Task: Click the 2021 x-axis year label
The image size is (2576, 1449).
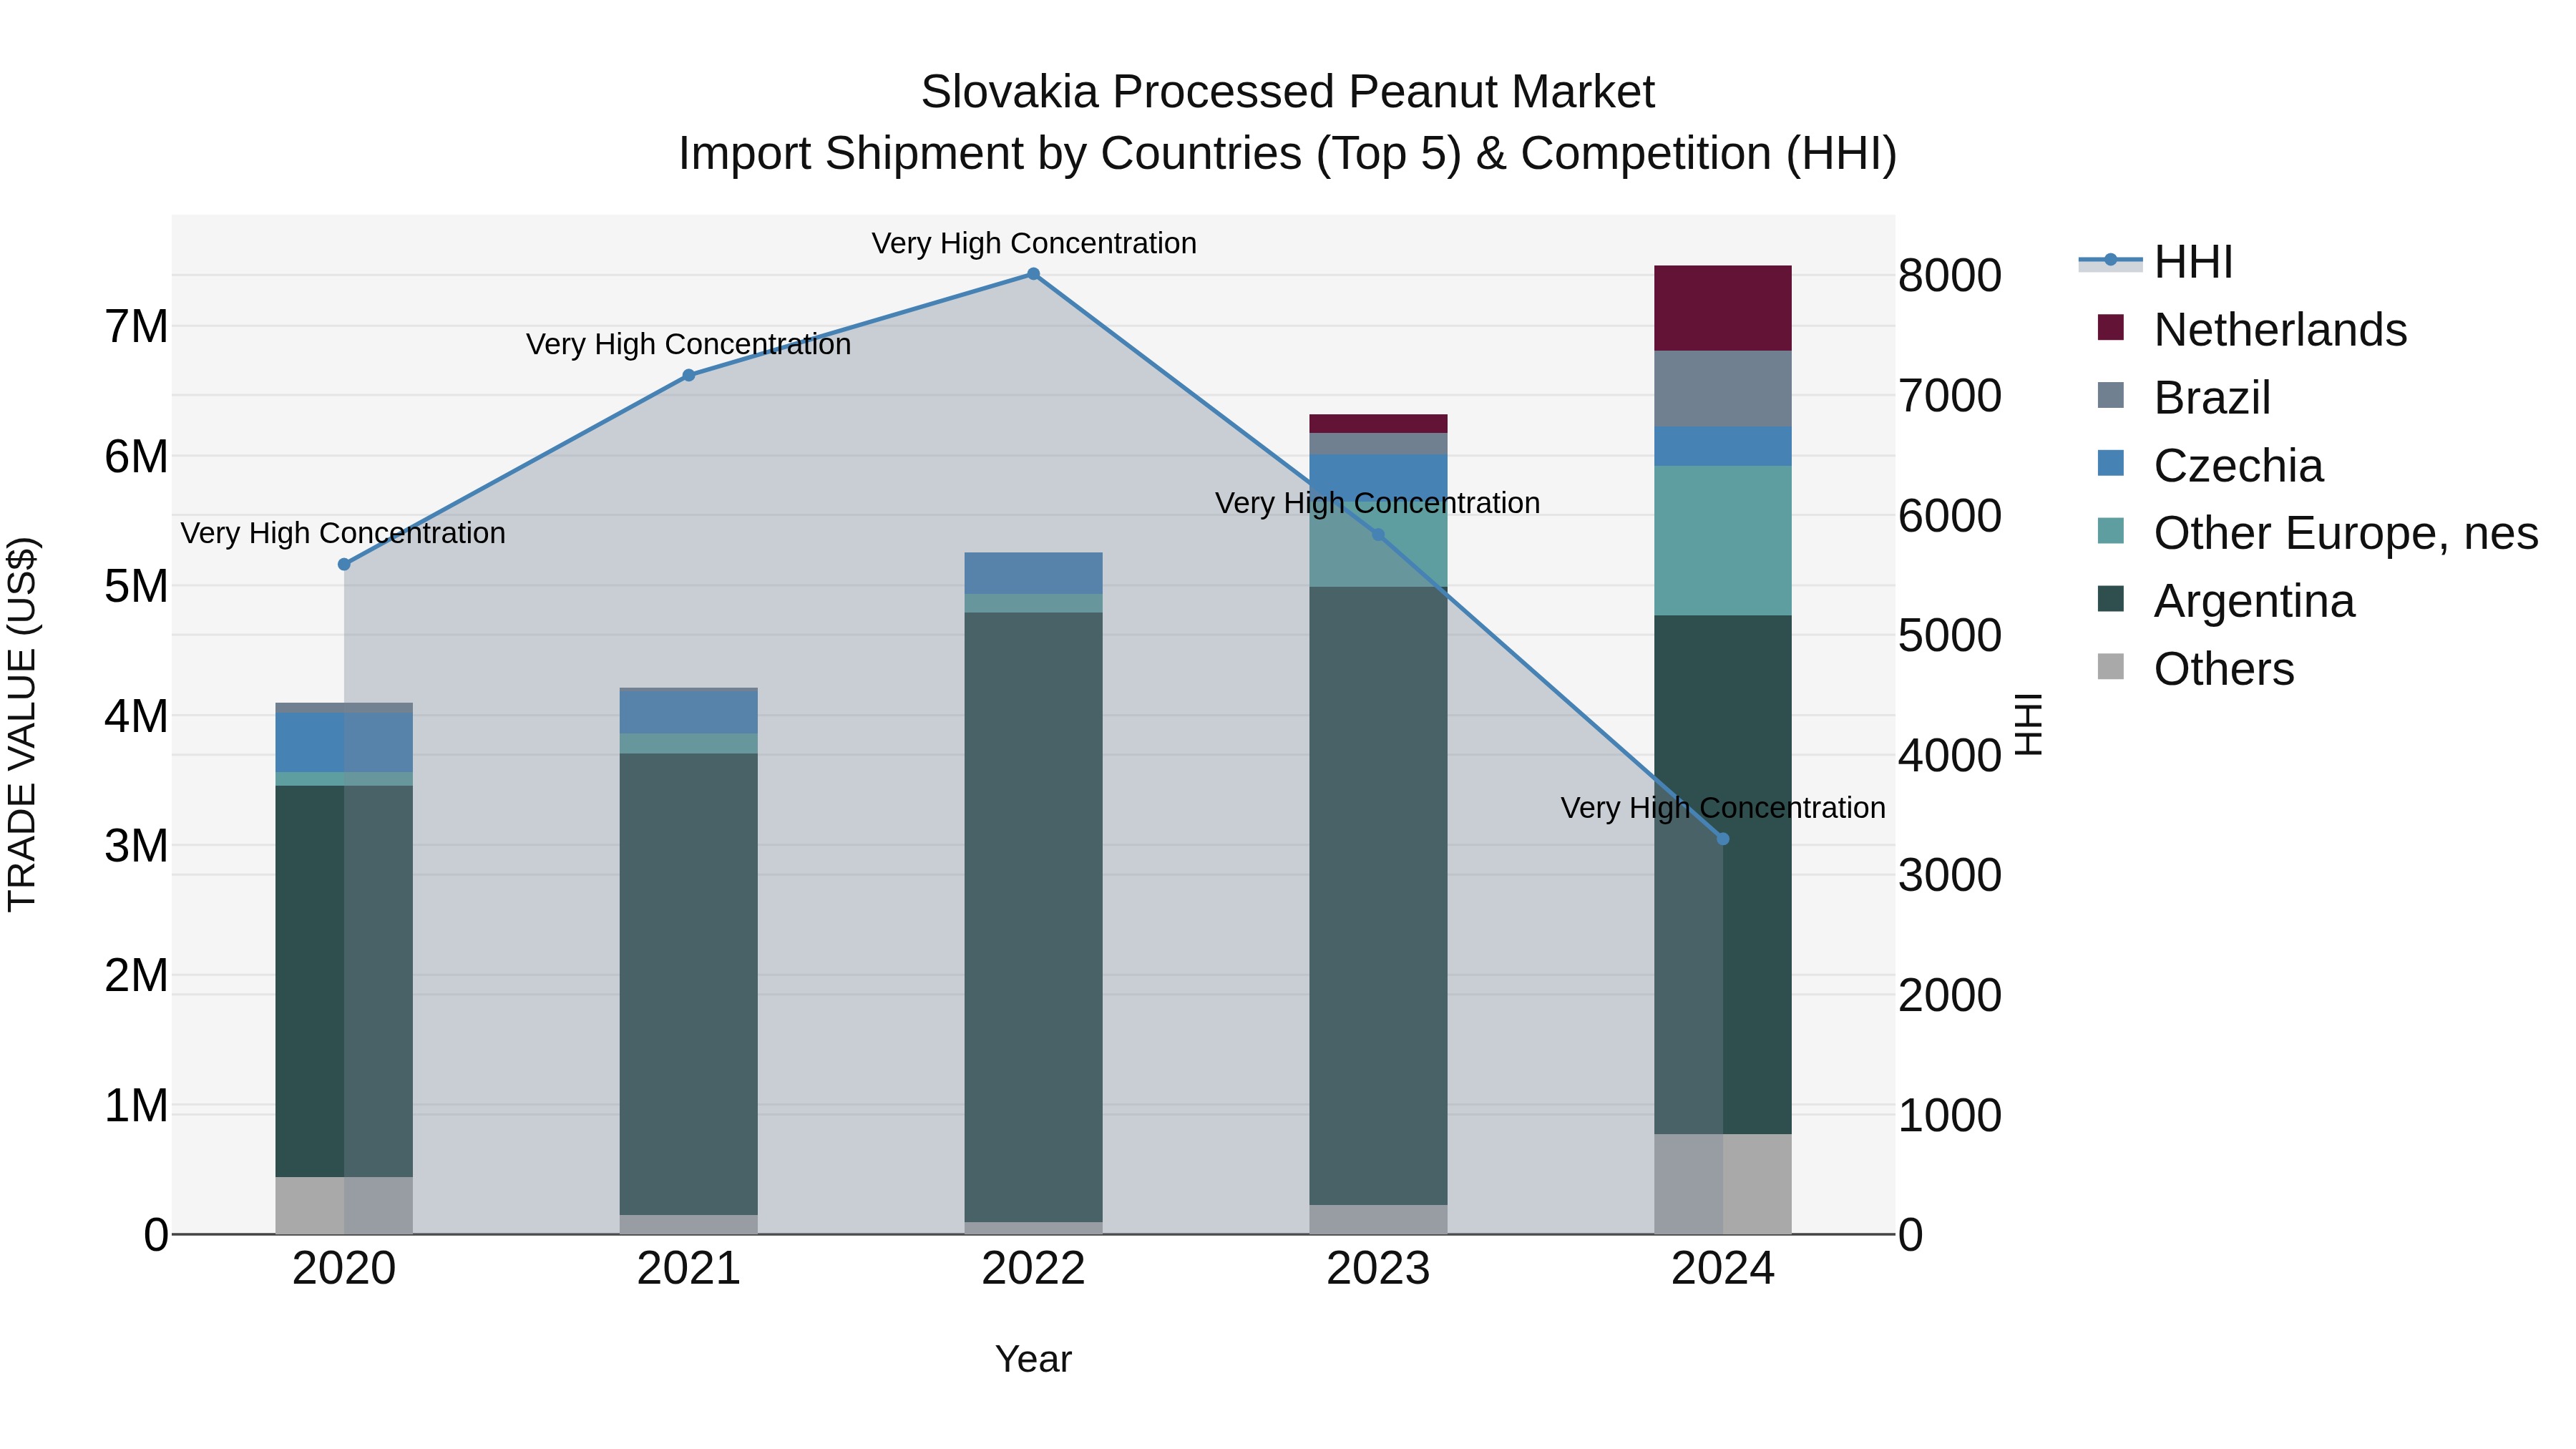Action: tap(689, 1269)
